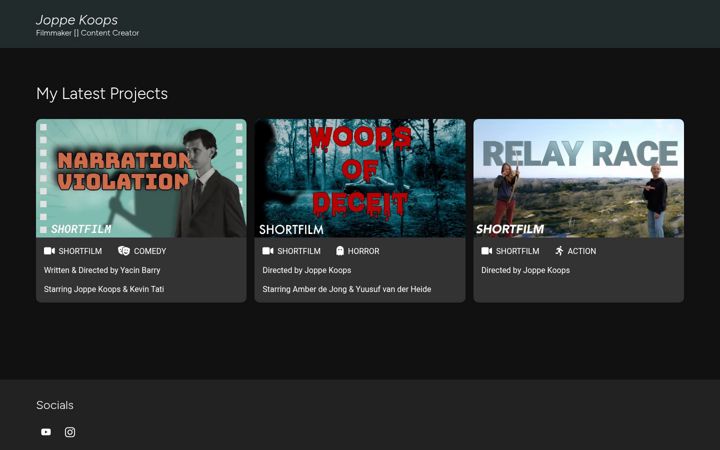Open the Relay Race thumbnail
Image resolution: width=720 pixels, height=450 pixels.
[579, 178]
